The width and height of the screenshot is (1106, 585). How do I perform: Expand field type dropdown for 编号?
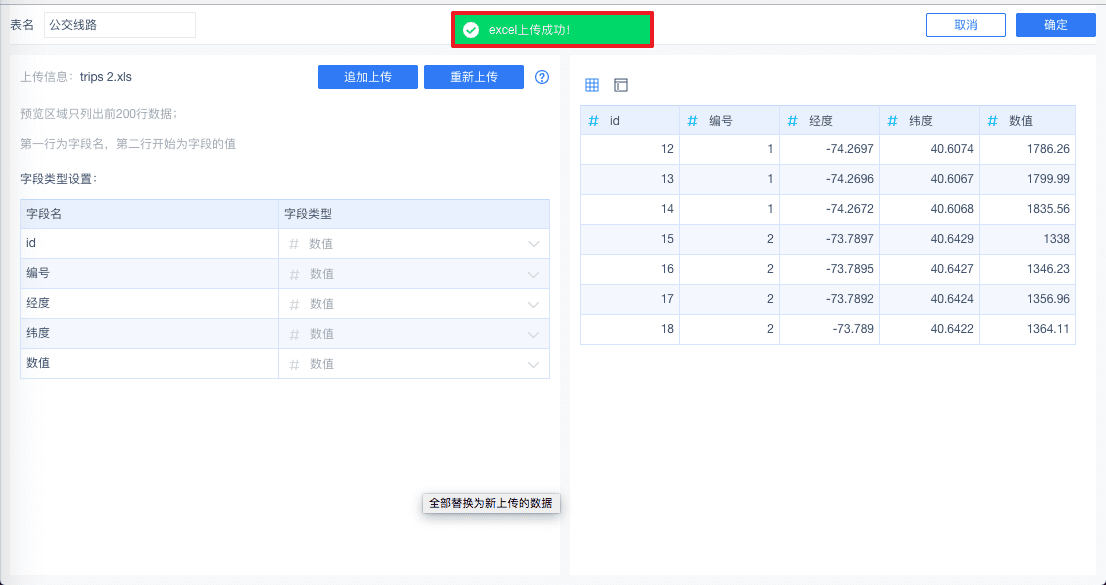(534, 274)
